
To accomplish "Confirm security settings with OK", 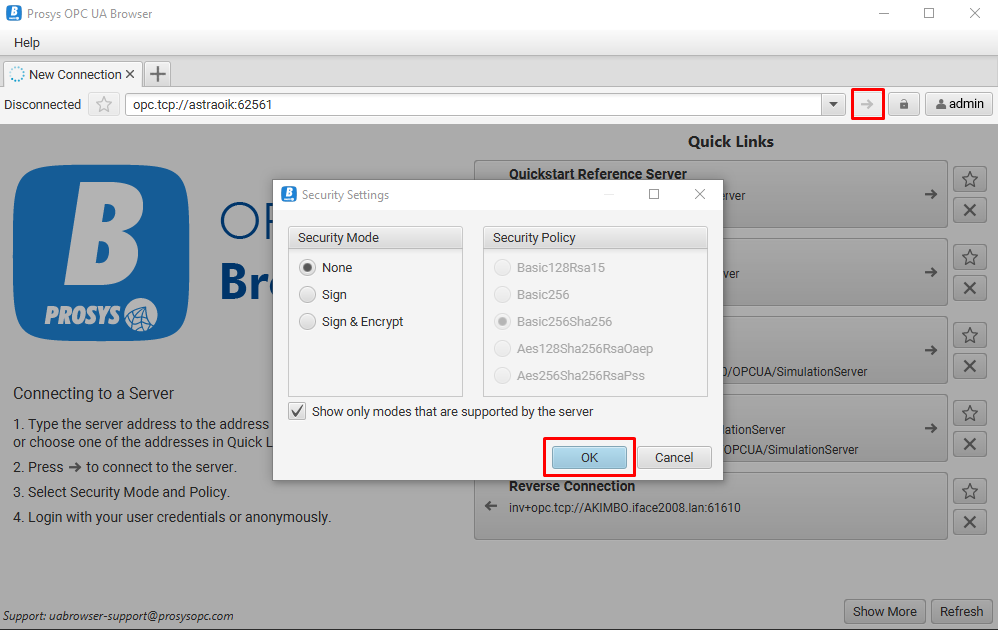I will (x=589, y=457).
